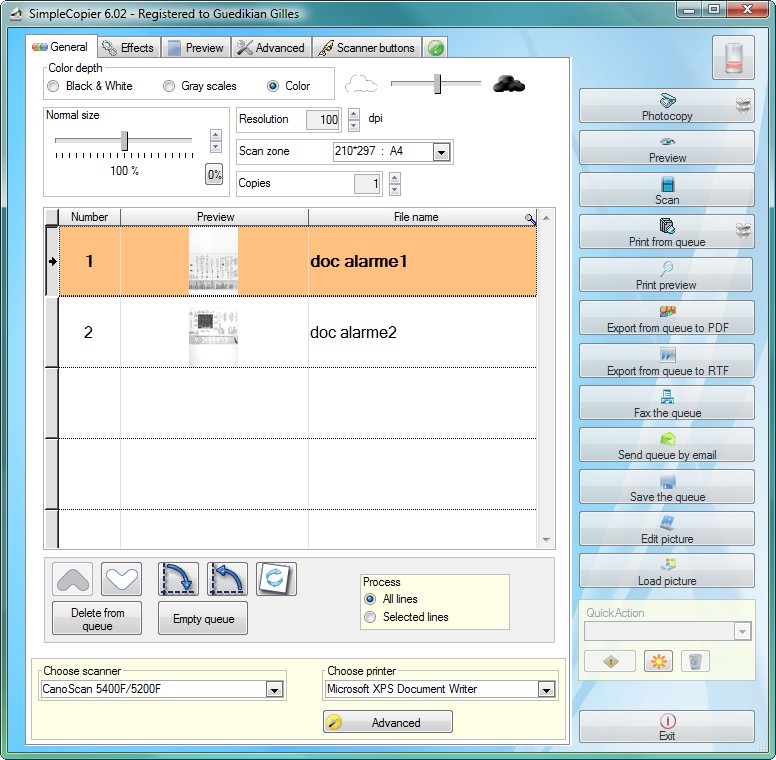Screen dimensions: 776x760
Task: Select Process All lines option
Action: 370,599
